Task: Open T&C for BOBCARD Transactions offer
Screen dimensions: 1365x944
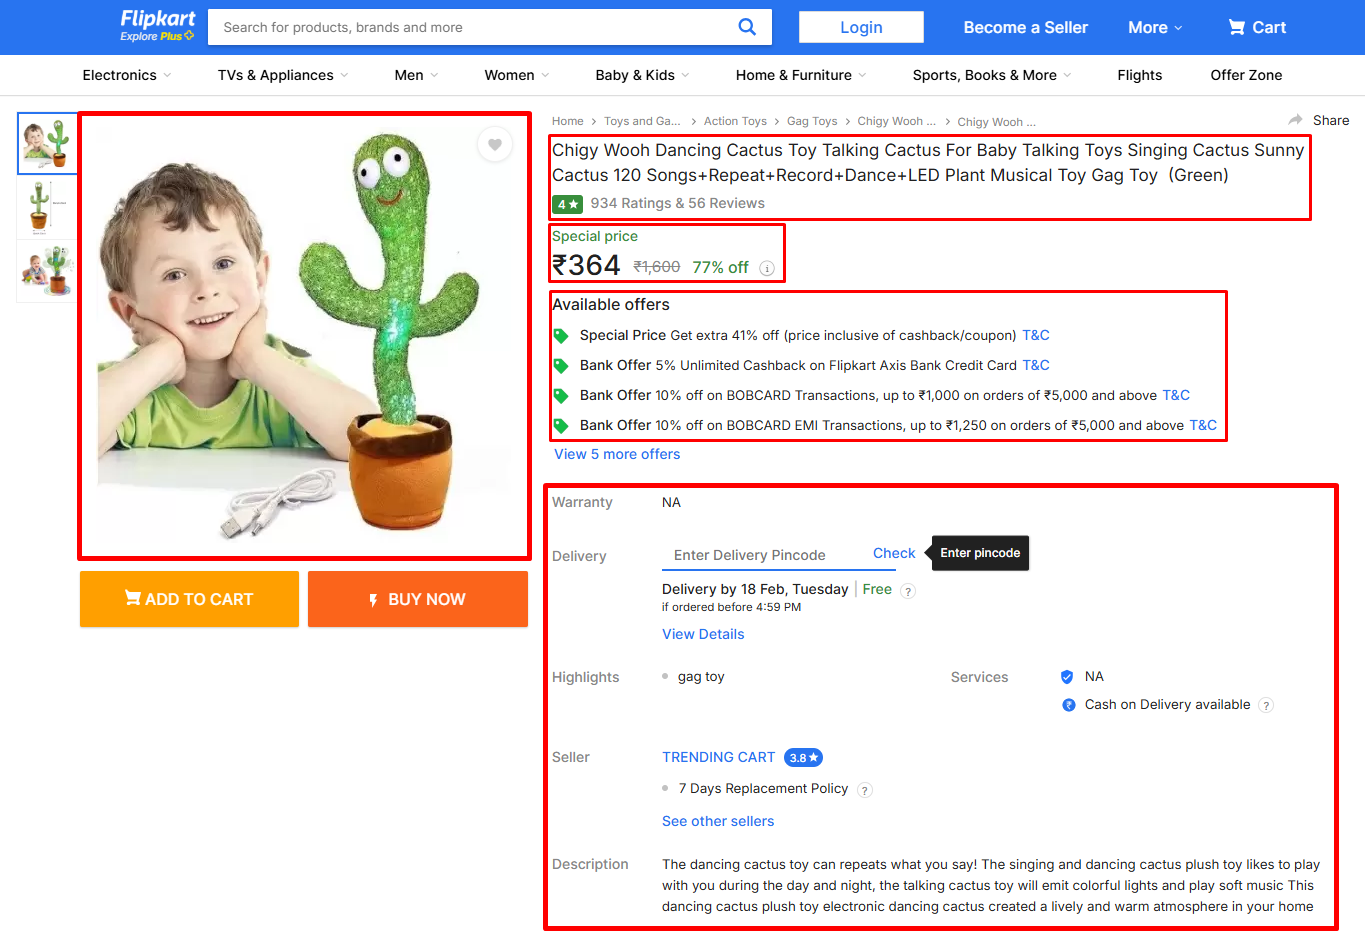Action: click(x=1176, y=395)
